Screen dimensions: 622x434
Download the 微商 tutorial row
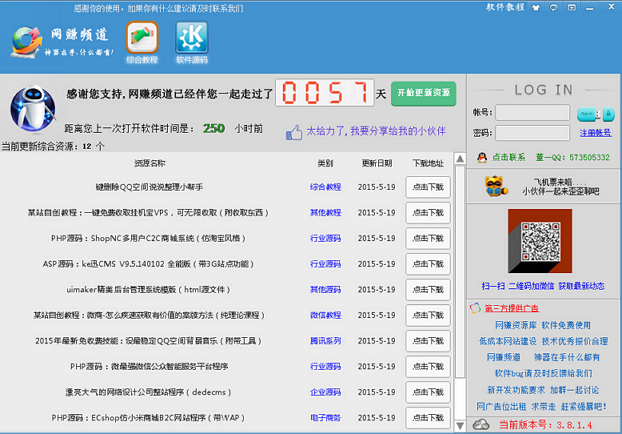pyautogui.click(x=428, y=315)
